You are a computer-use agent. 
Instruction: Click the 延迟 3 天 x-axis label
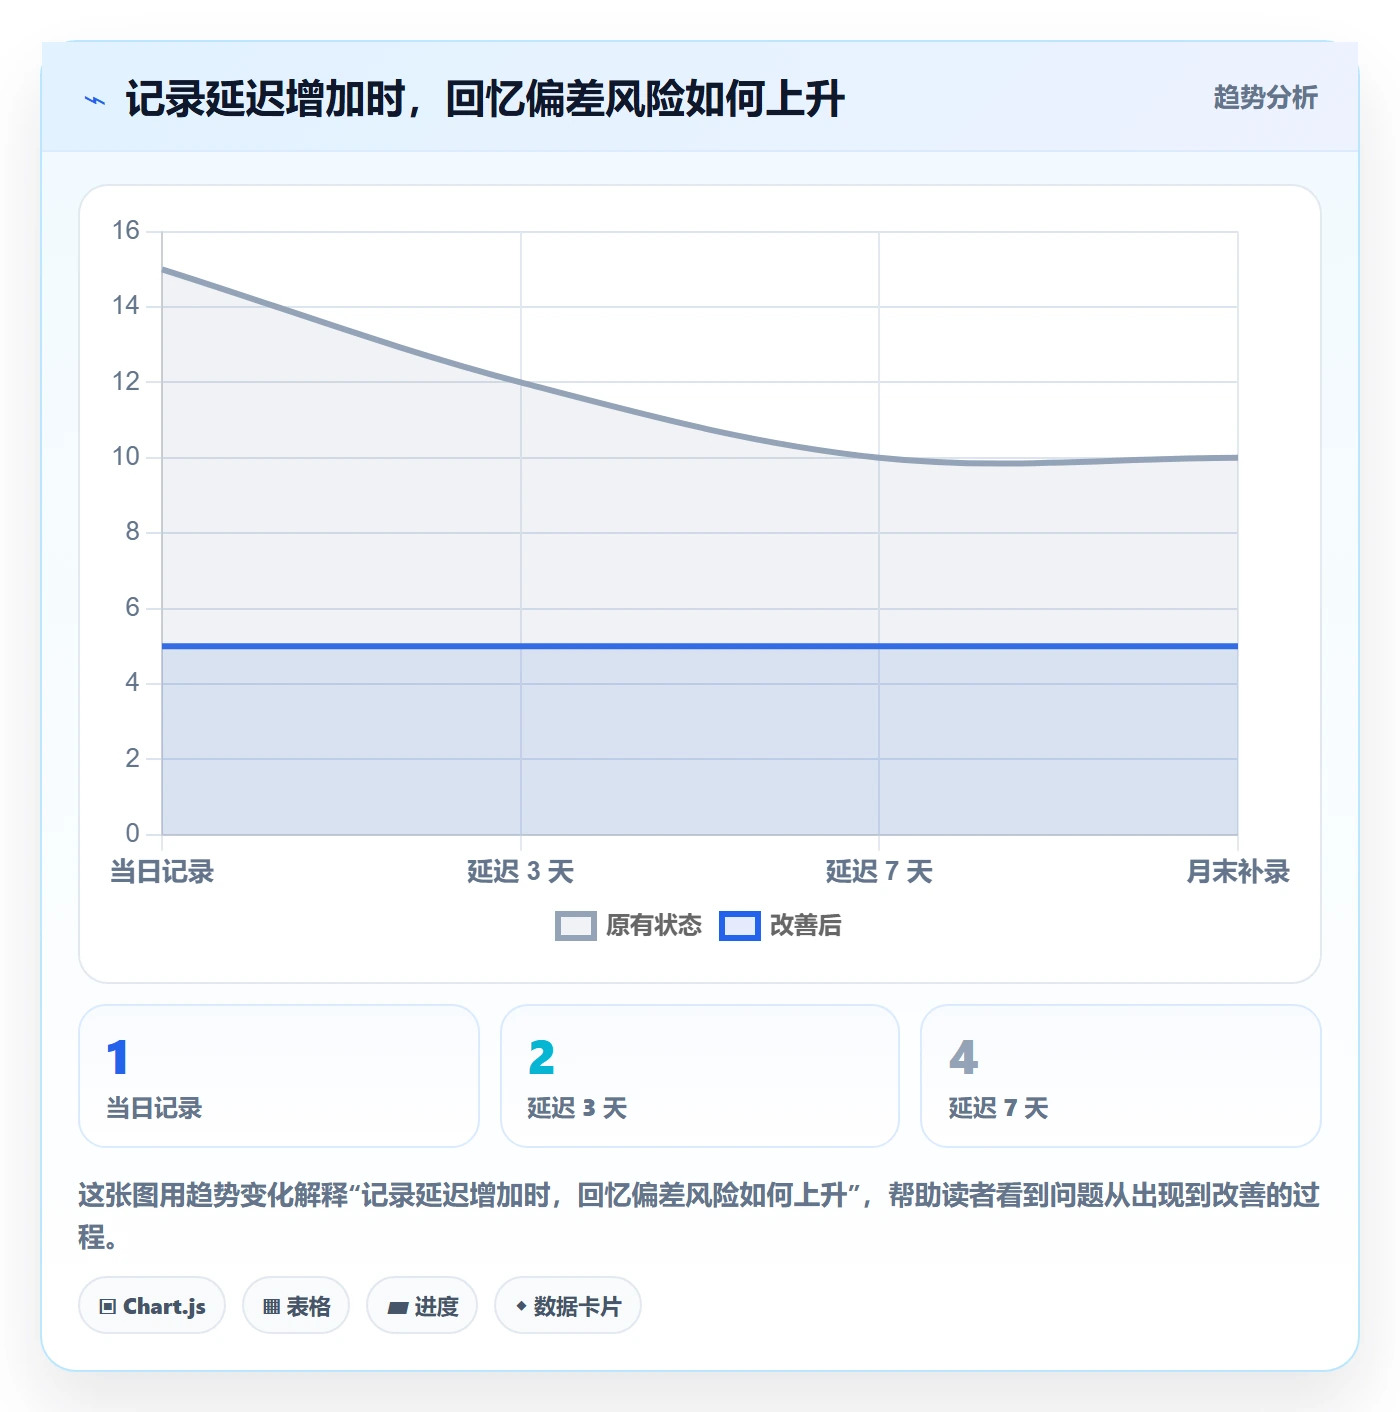520,872
